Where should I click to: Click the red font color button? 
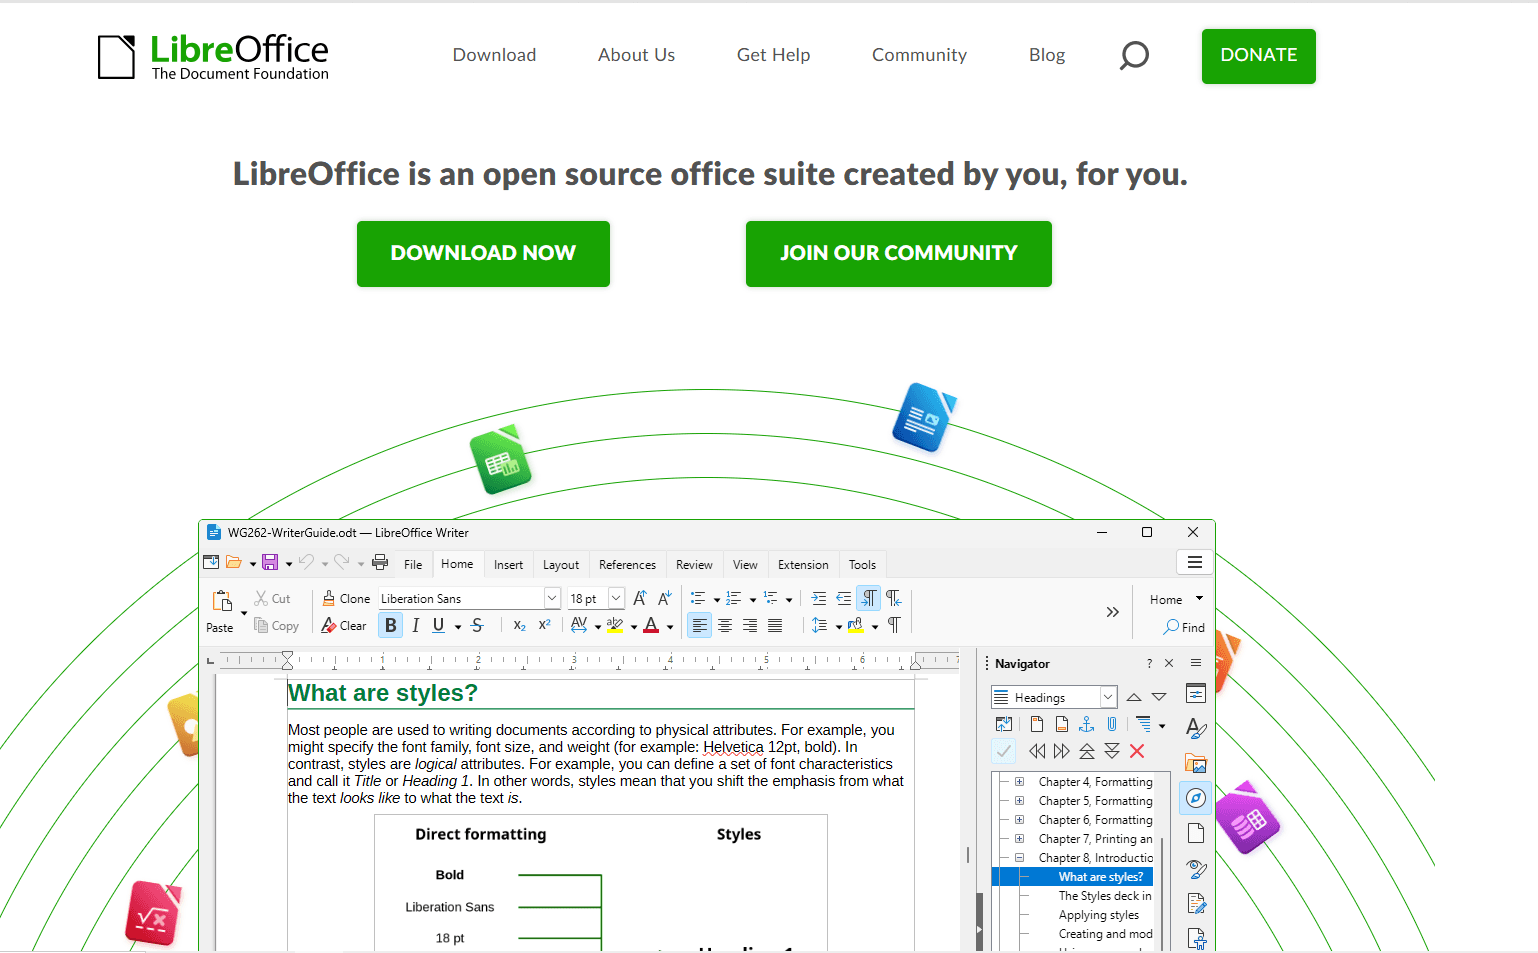pos(651,625)
